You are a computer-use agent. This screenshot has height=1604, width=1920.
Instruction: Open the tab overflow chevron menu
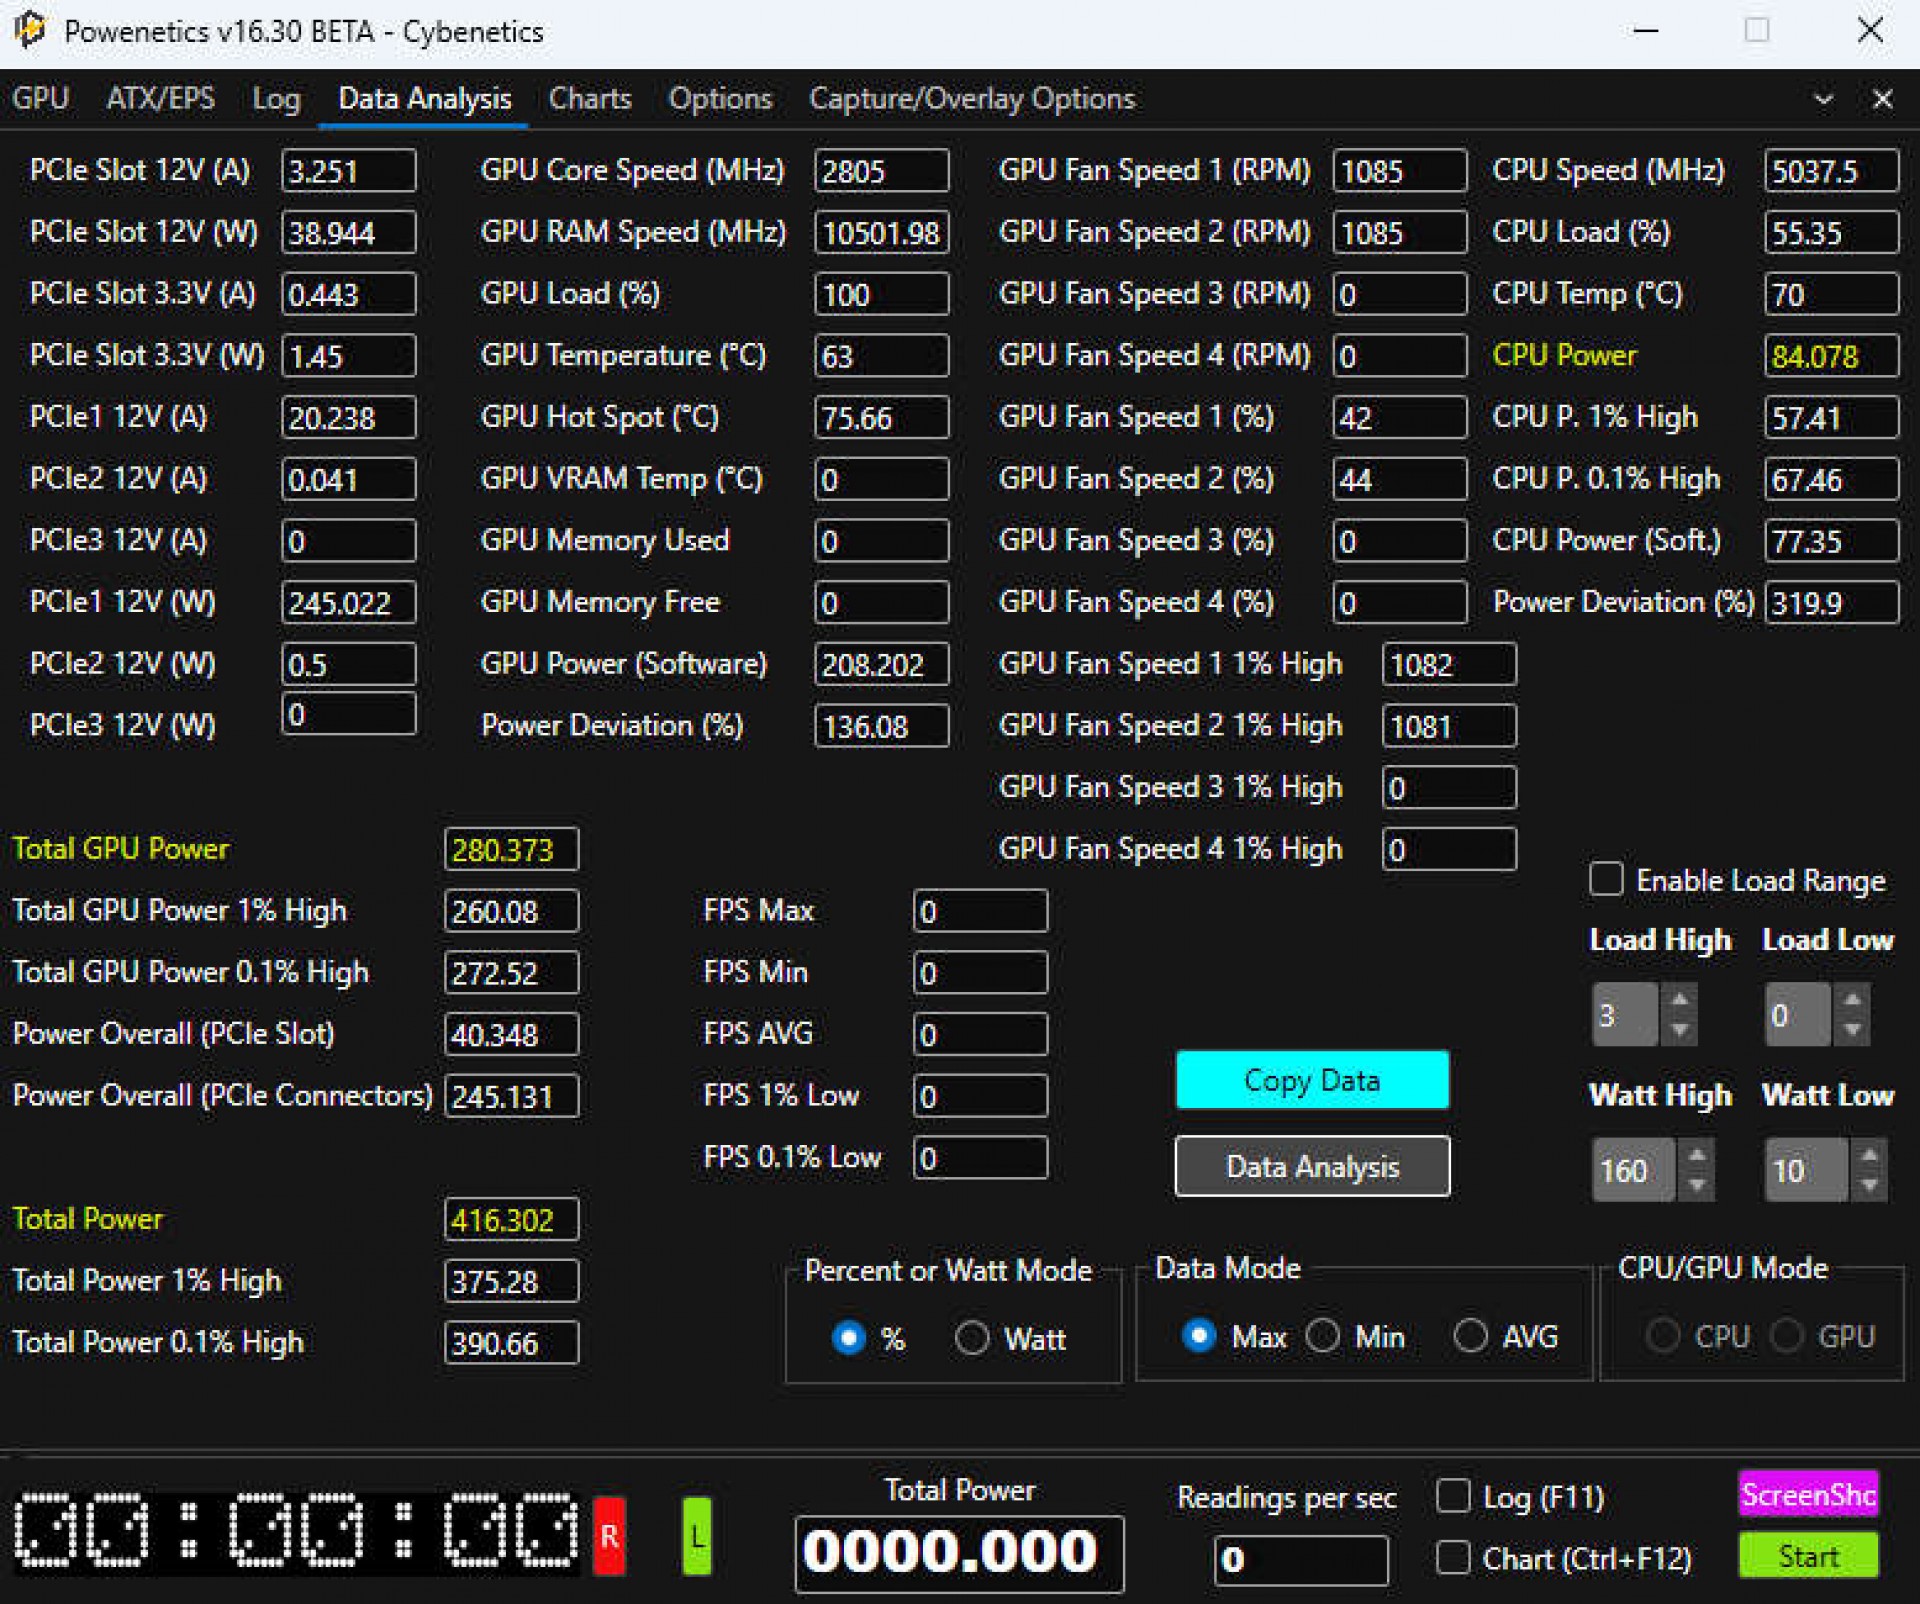click(x=1823, y=99)
